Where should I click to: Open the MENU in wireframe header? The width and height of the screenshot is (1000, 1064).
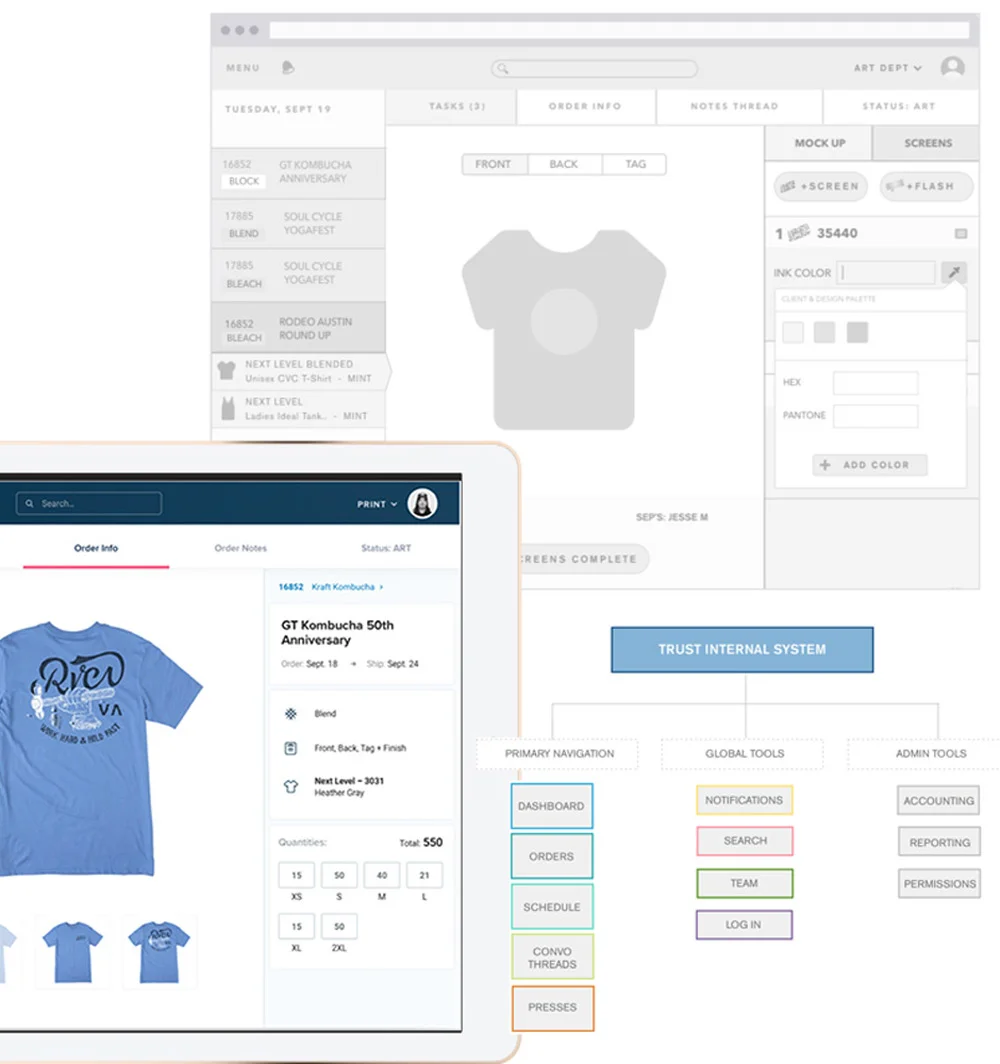(x=243, y=68)
